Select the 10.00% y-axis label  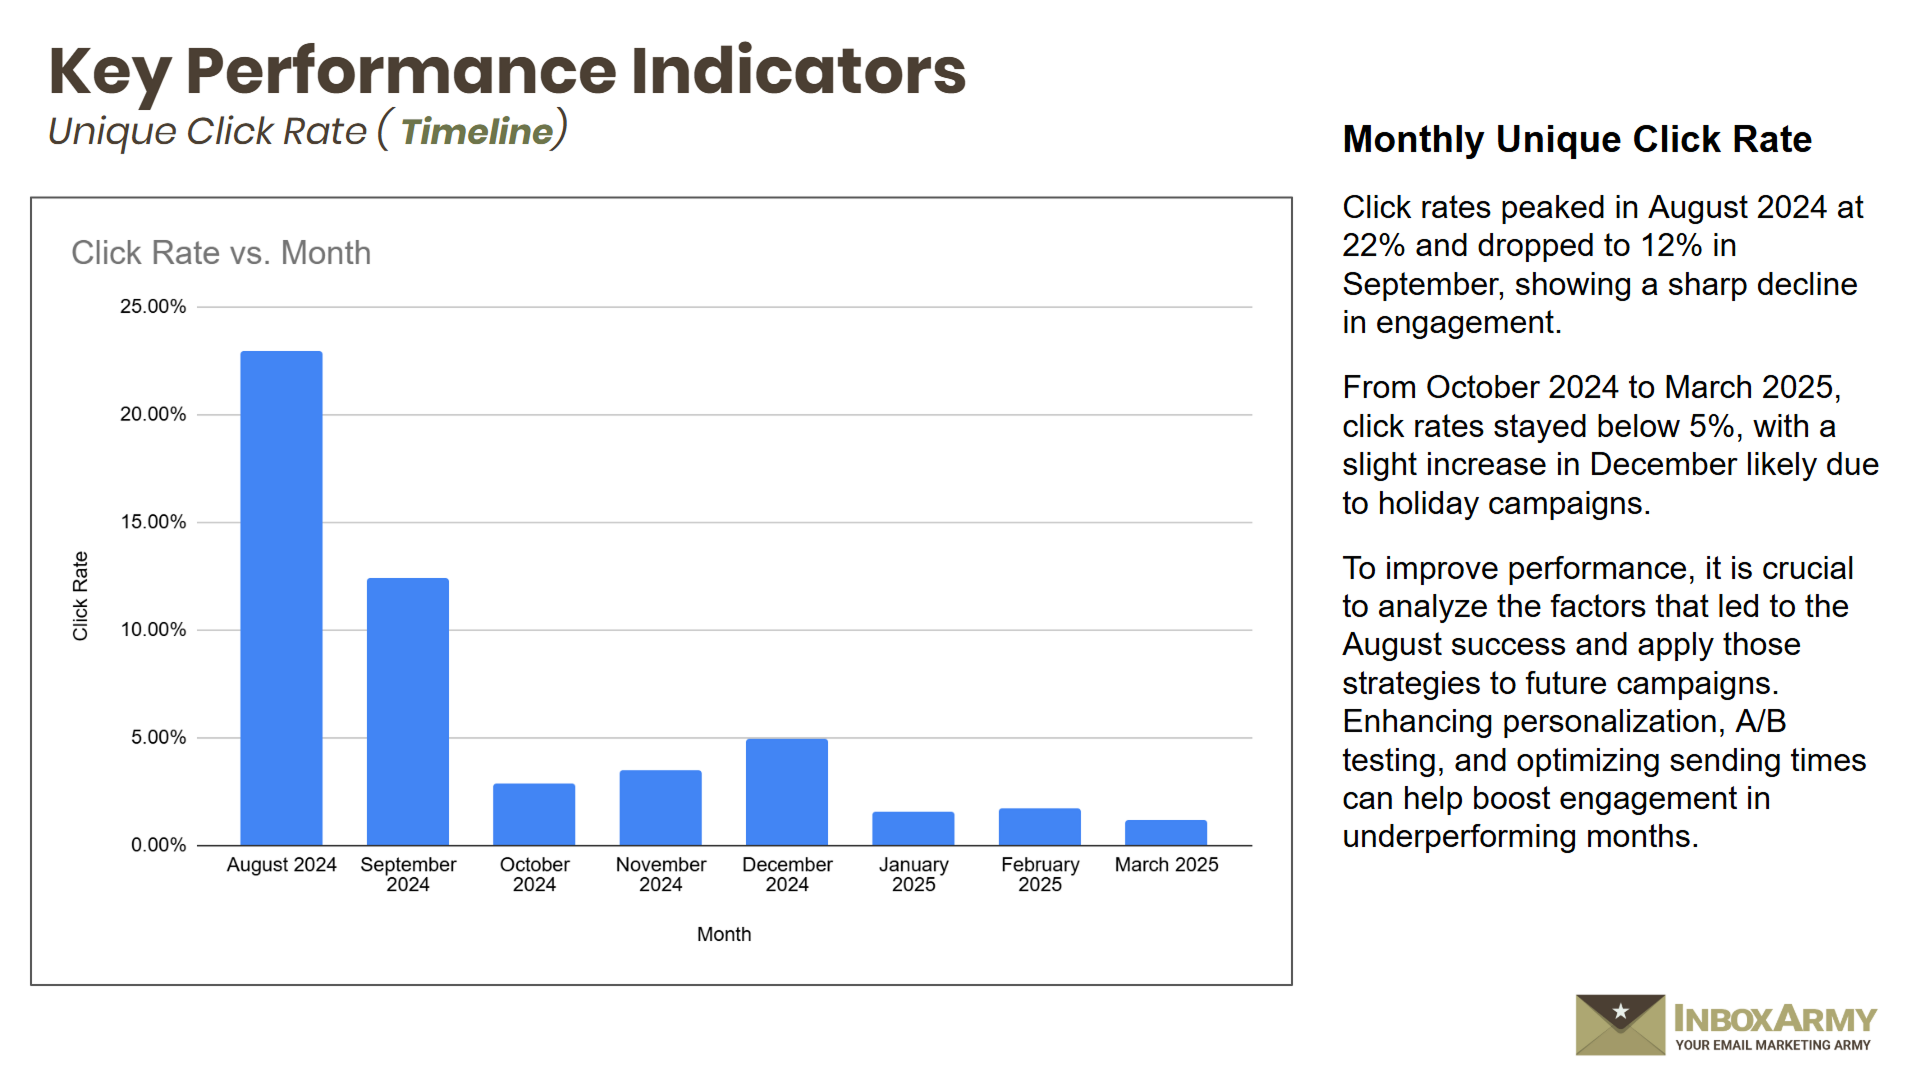click(x=153, y=630)
